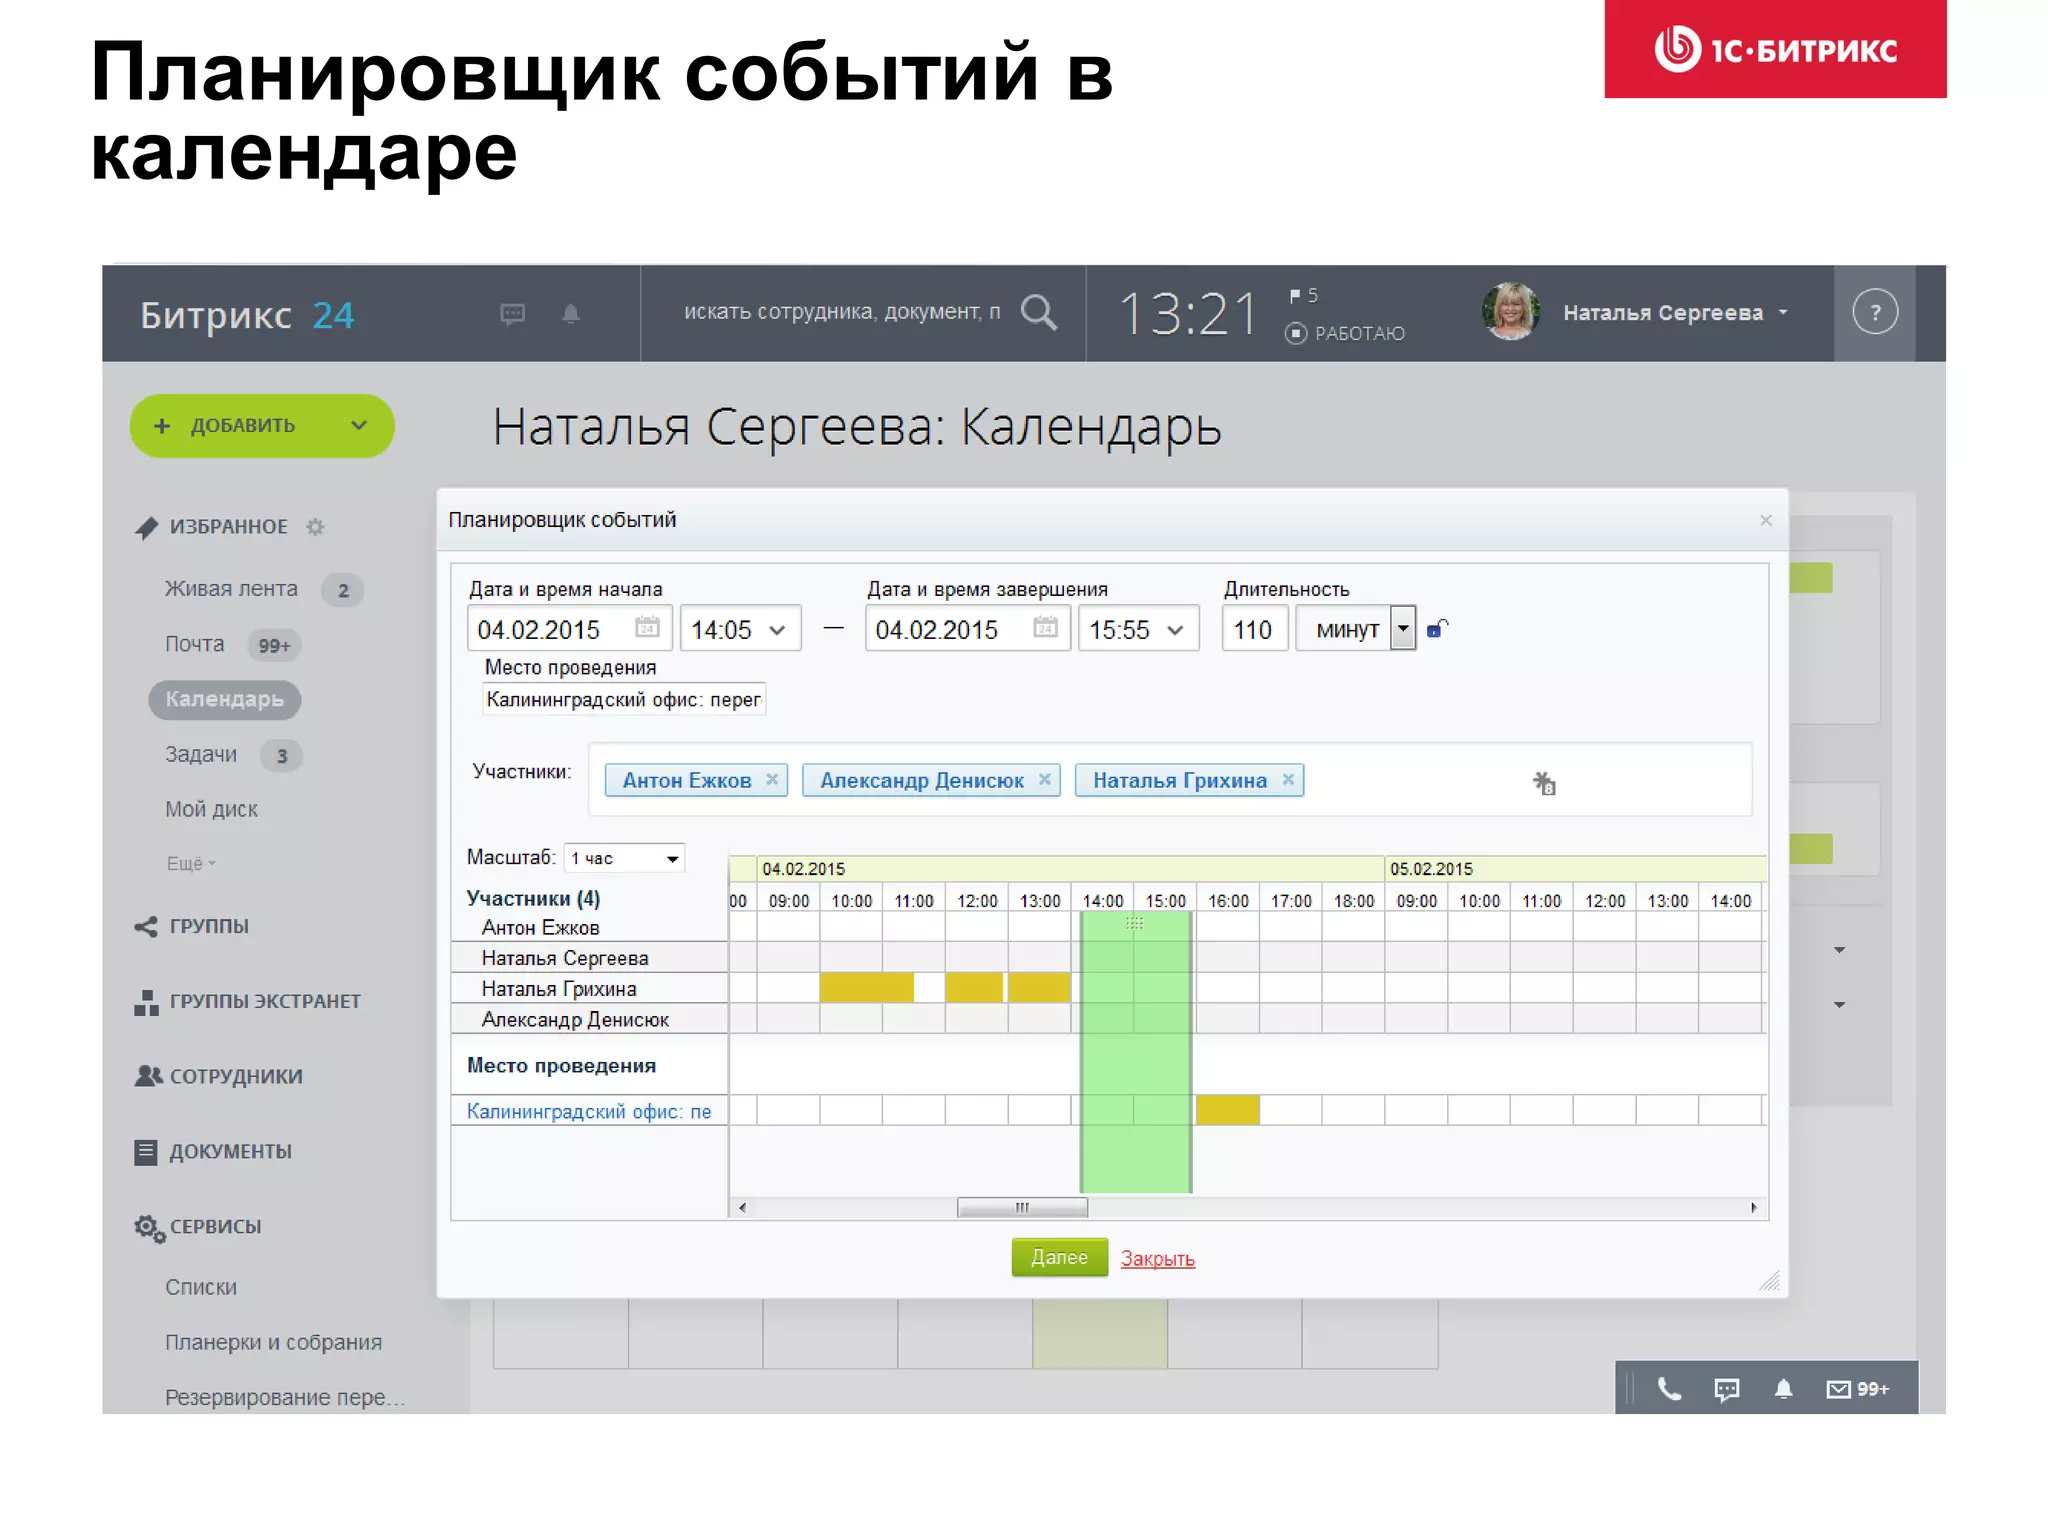Toggle the duration lock icon
The height and width of the screenshot is (1536, 2048).
(x=1437, y=629)
